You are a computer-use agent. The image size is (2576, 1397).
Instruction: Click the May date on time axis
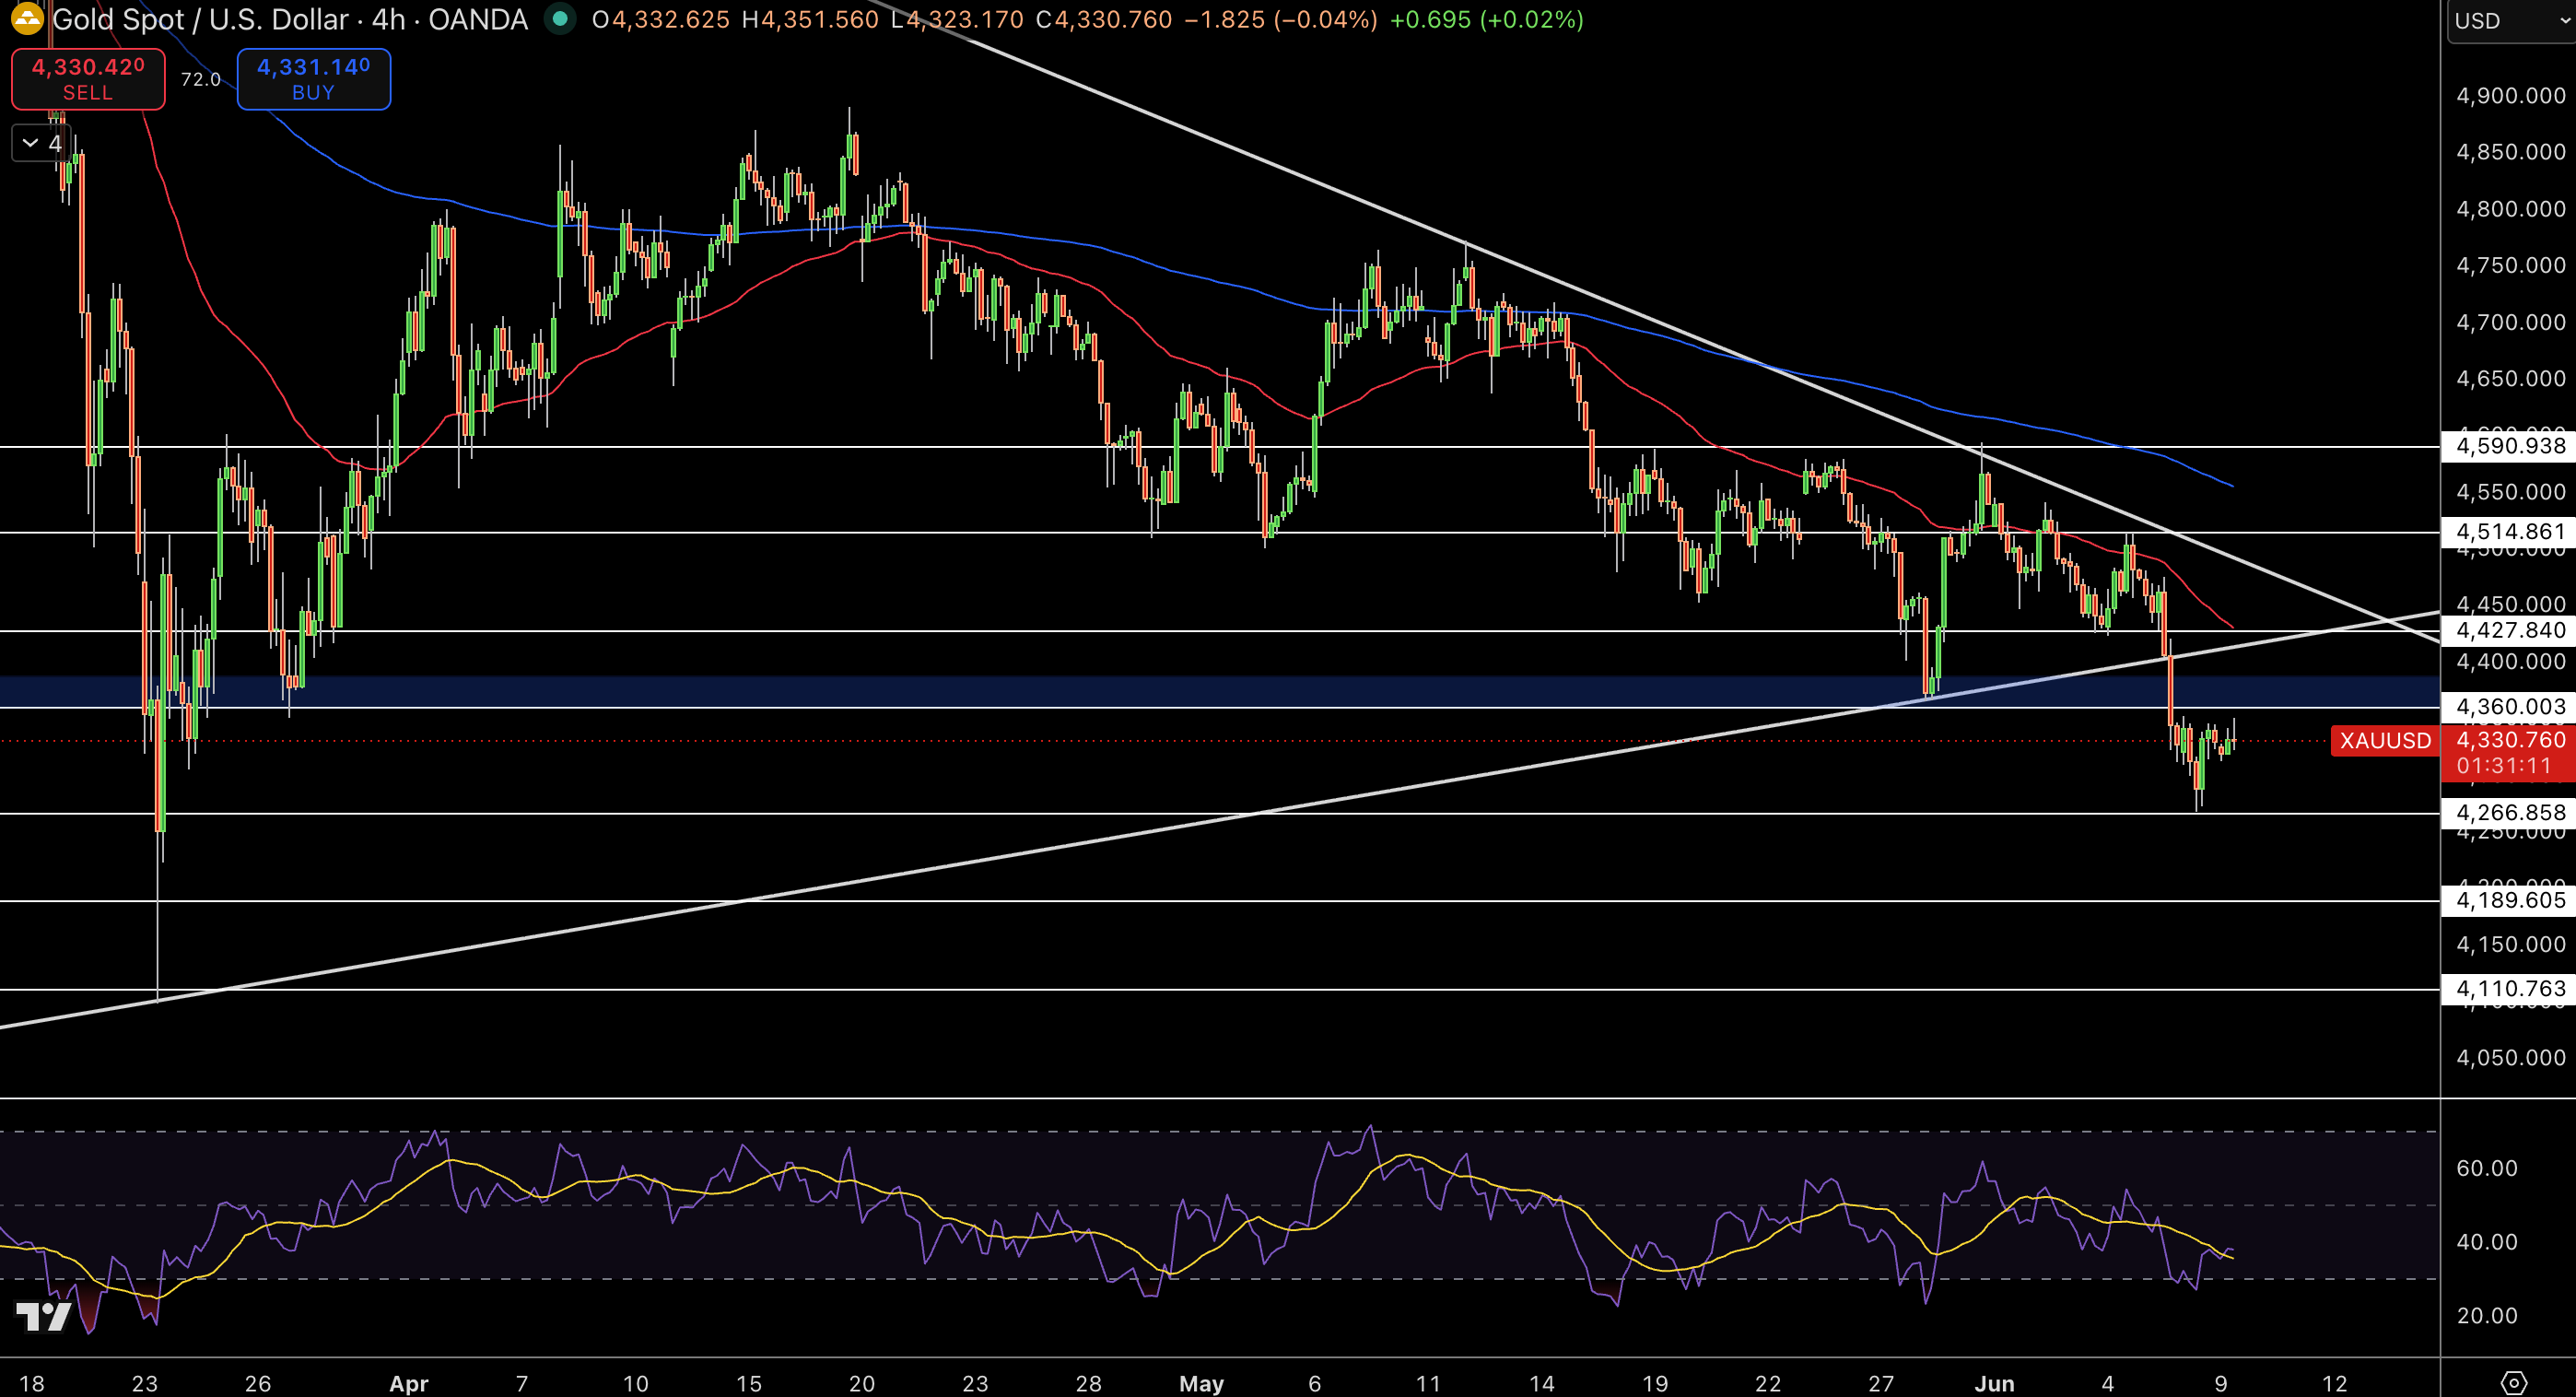coord(1201,1384)
